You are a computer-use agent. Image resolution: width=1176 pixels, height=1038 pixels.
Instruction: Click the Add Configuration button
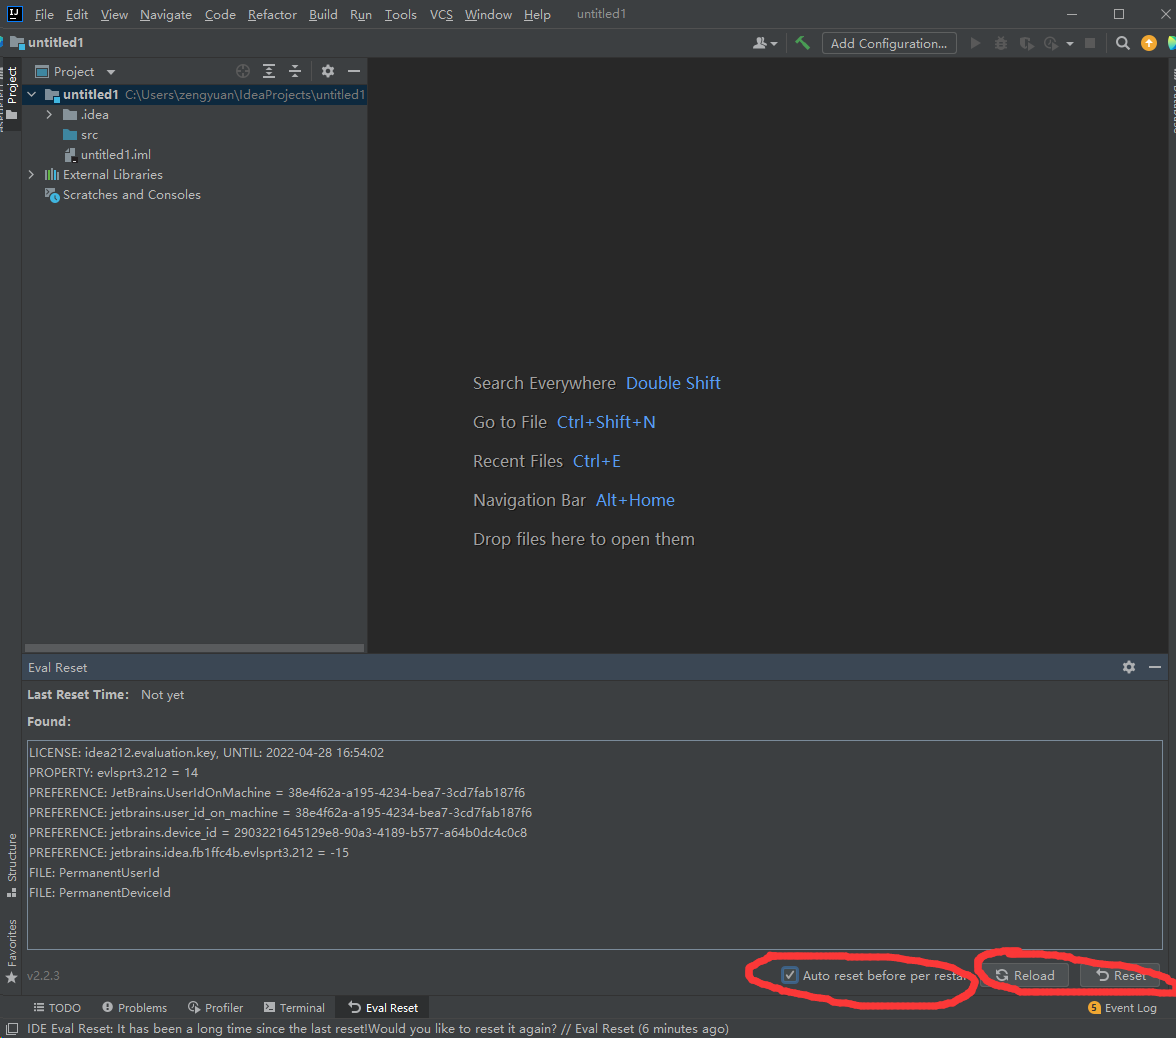pyautogui.click(x=888, y=43)
